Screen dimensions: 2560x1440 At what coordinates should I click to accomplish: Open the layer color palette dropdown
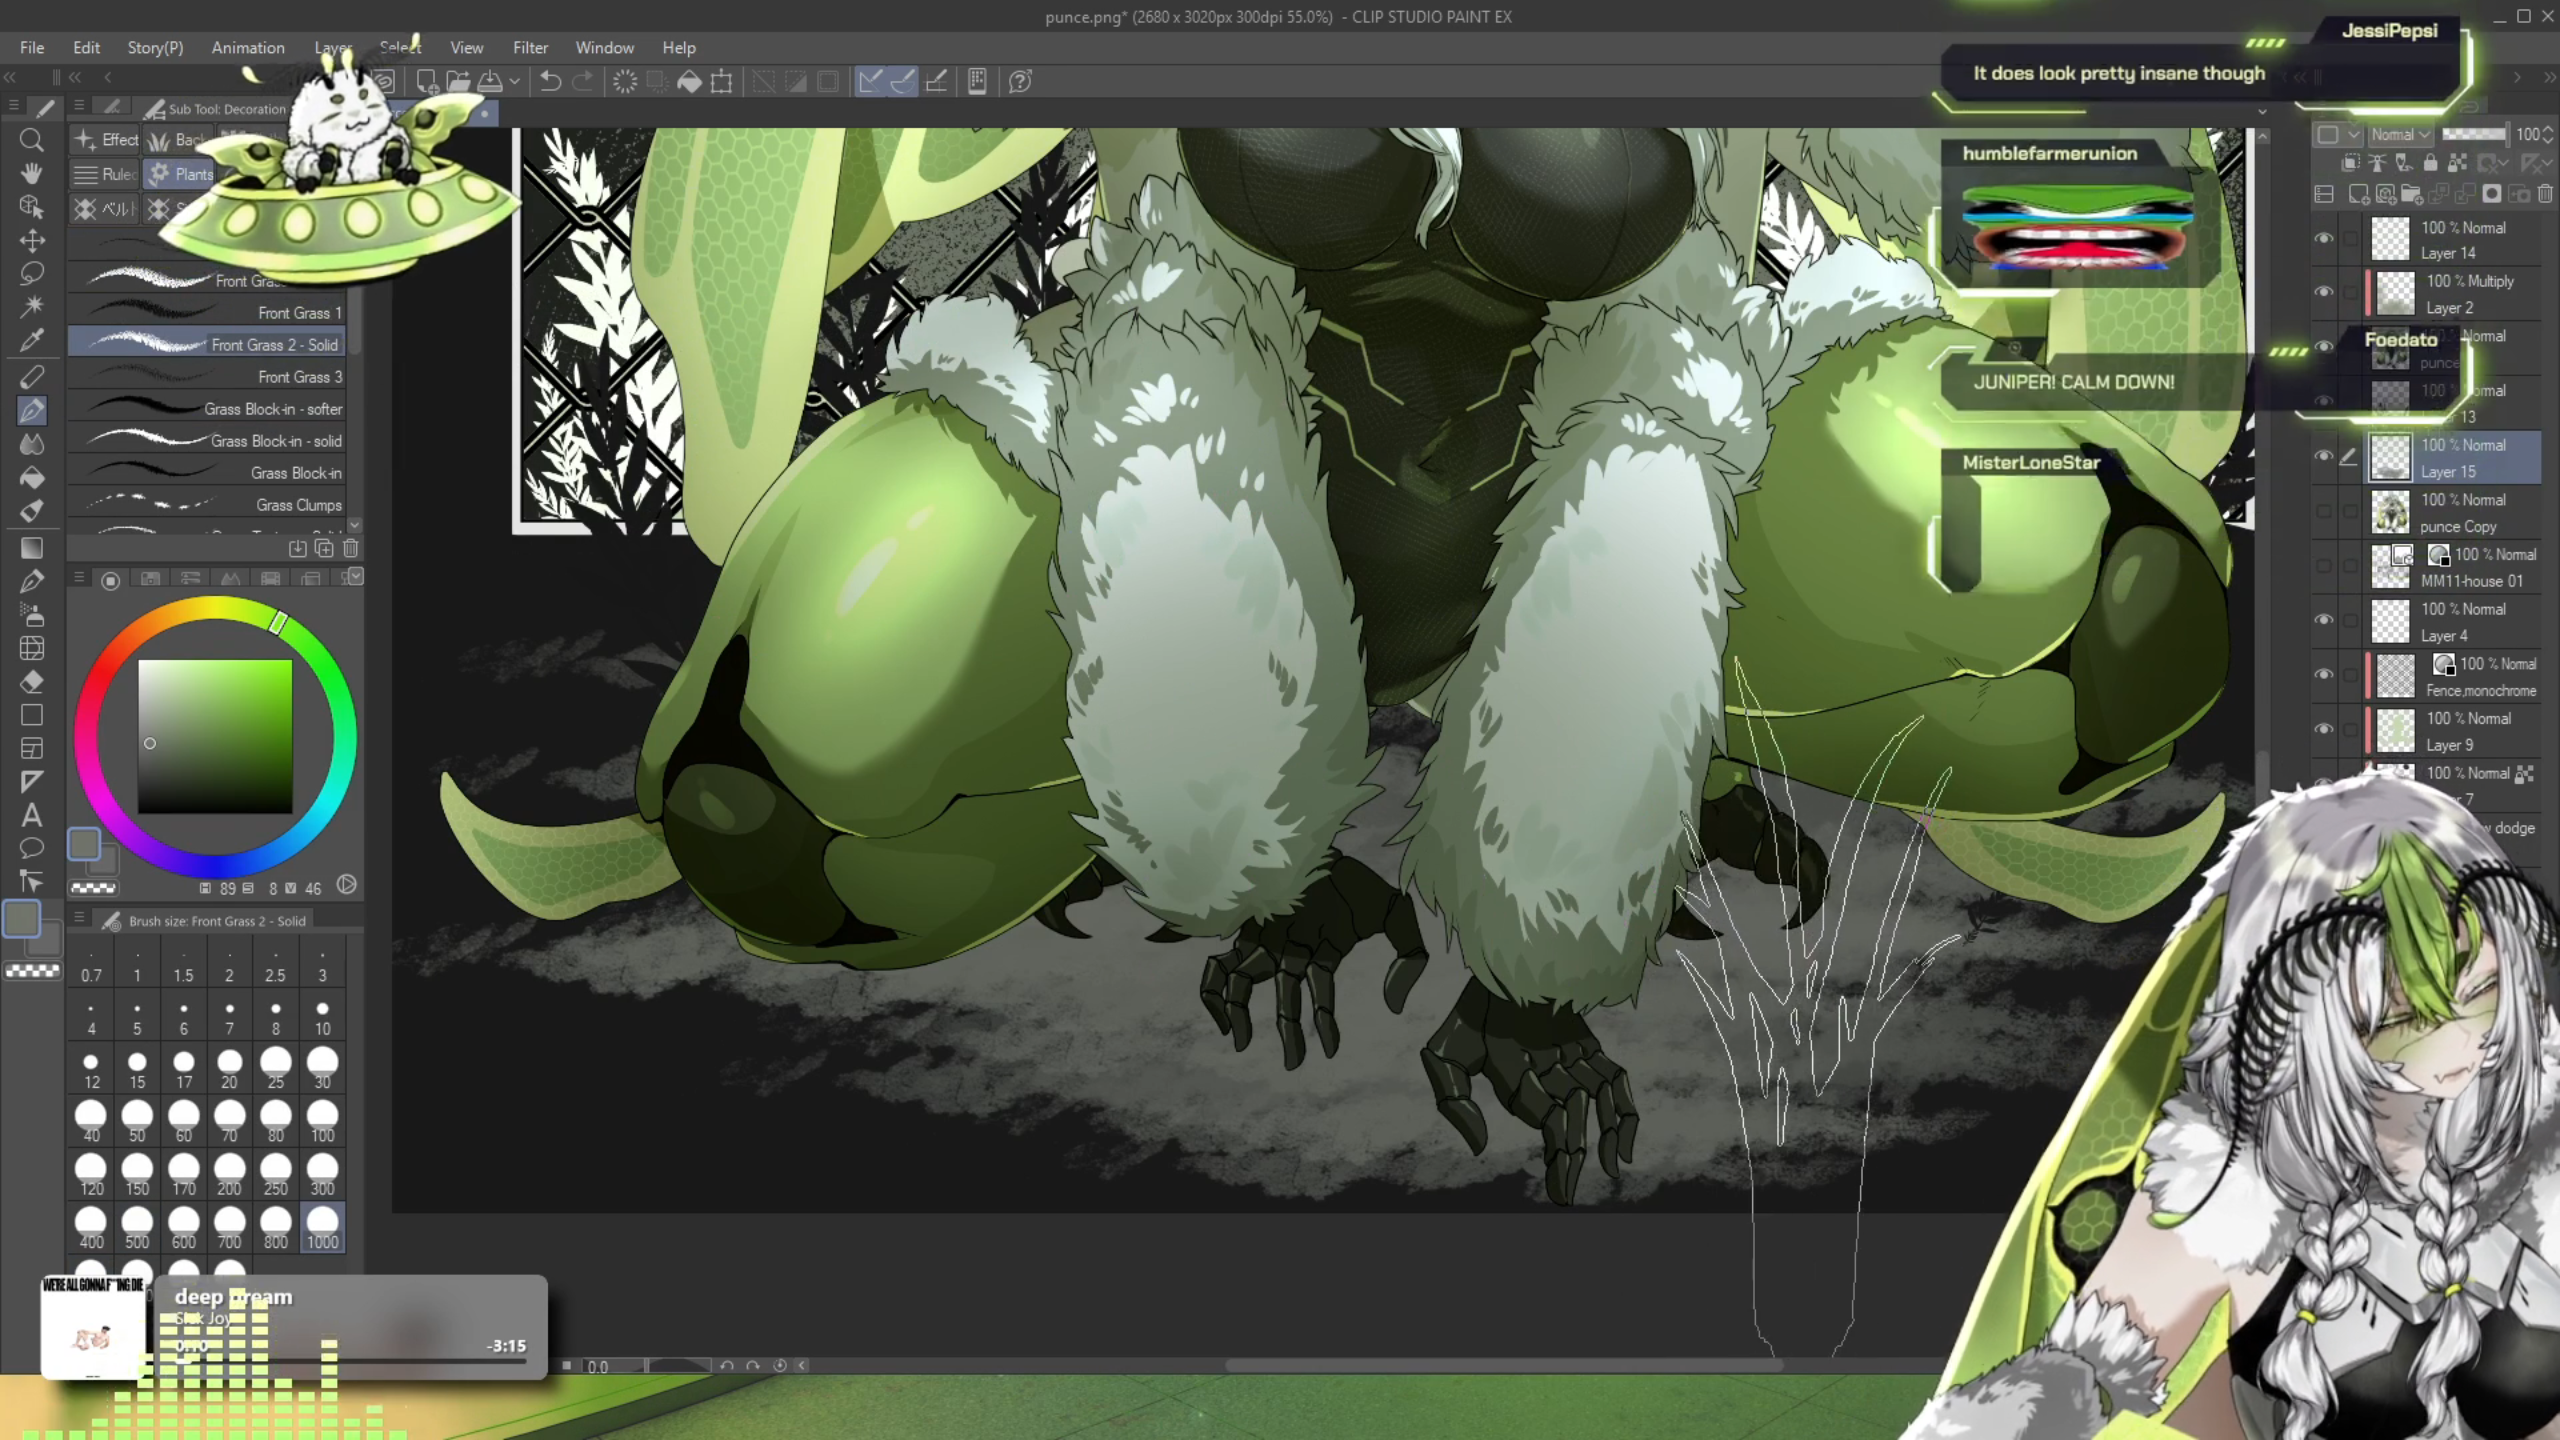(2353, 134)
